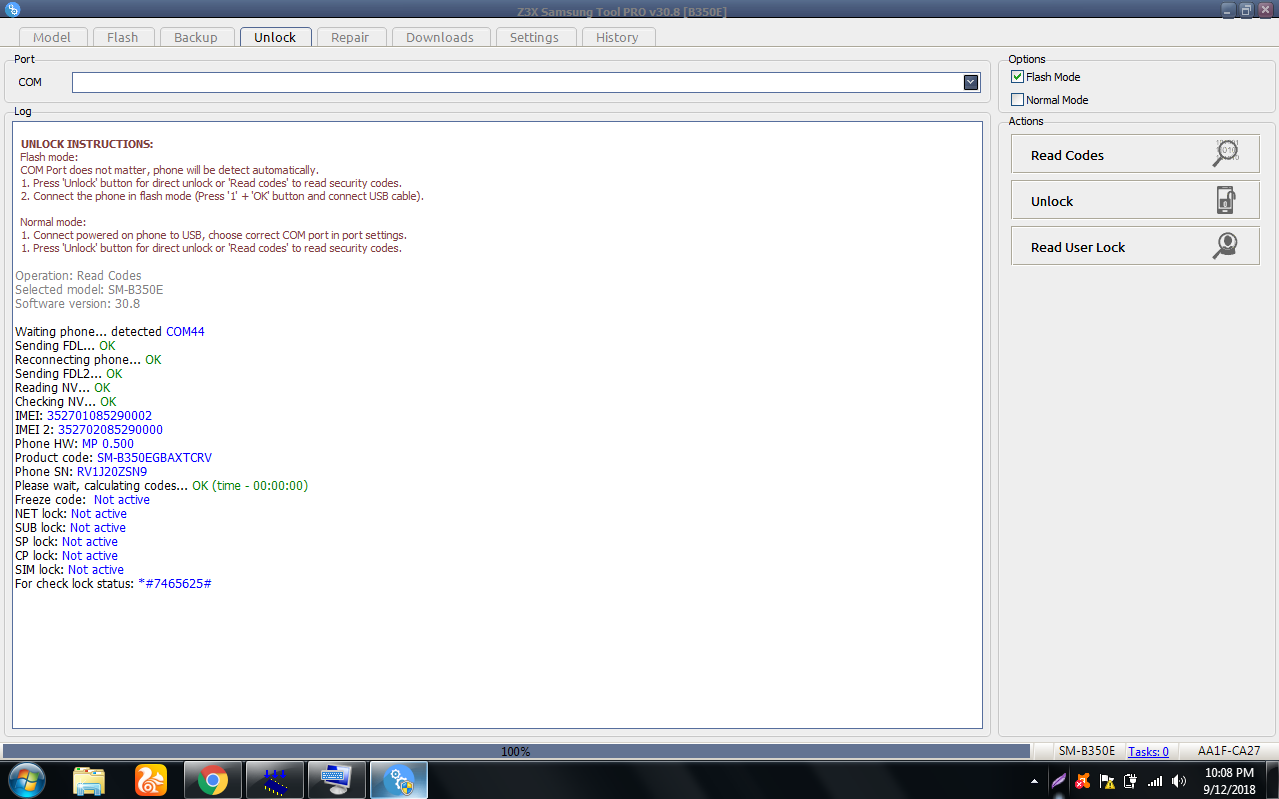Click Phone HW value MP 0.500
The width and height of the screenshot is (1279, 799).
[x=108, y=443]
